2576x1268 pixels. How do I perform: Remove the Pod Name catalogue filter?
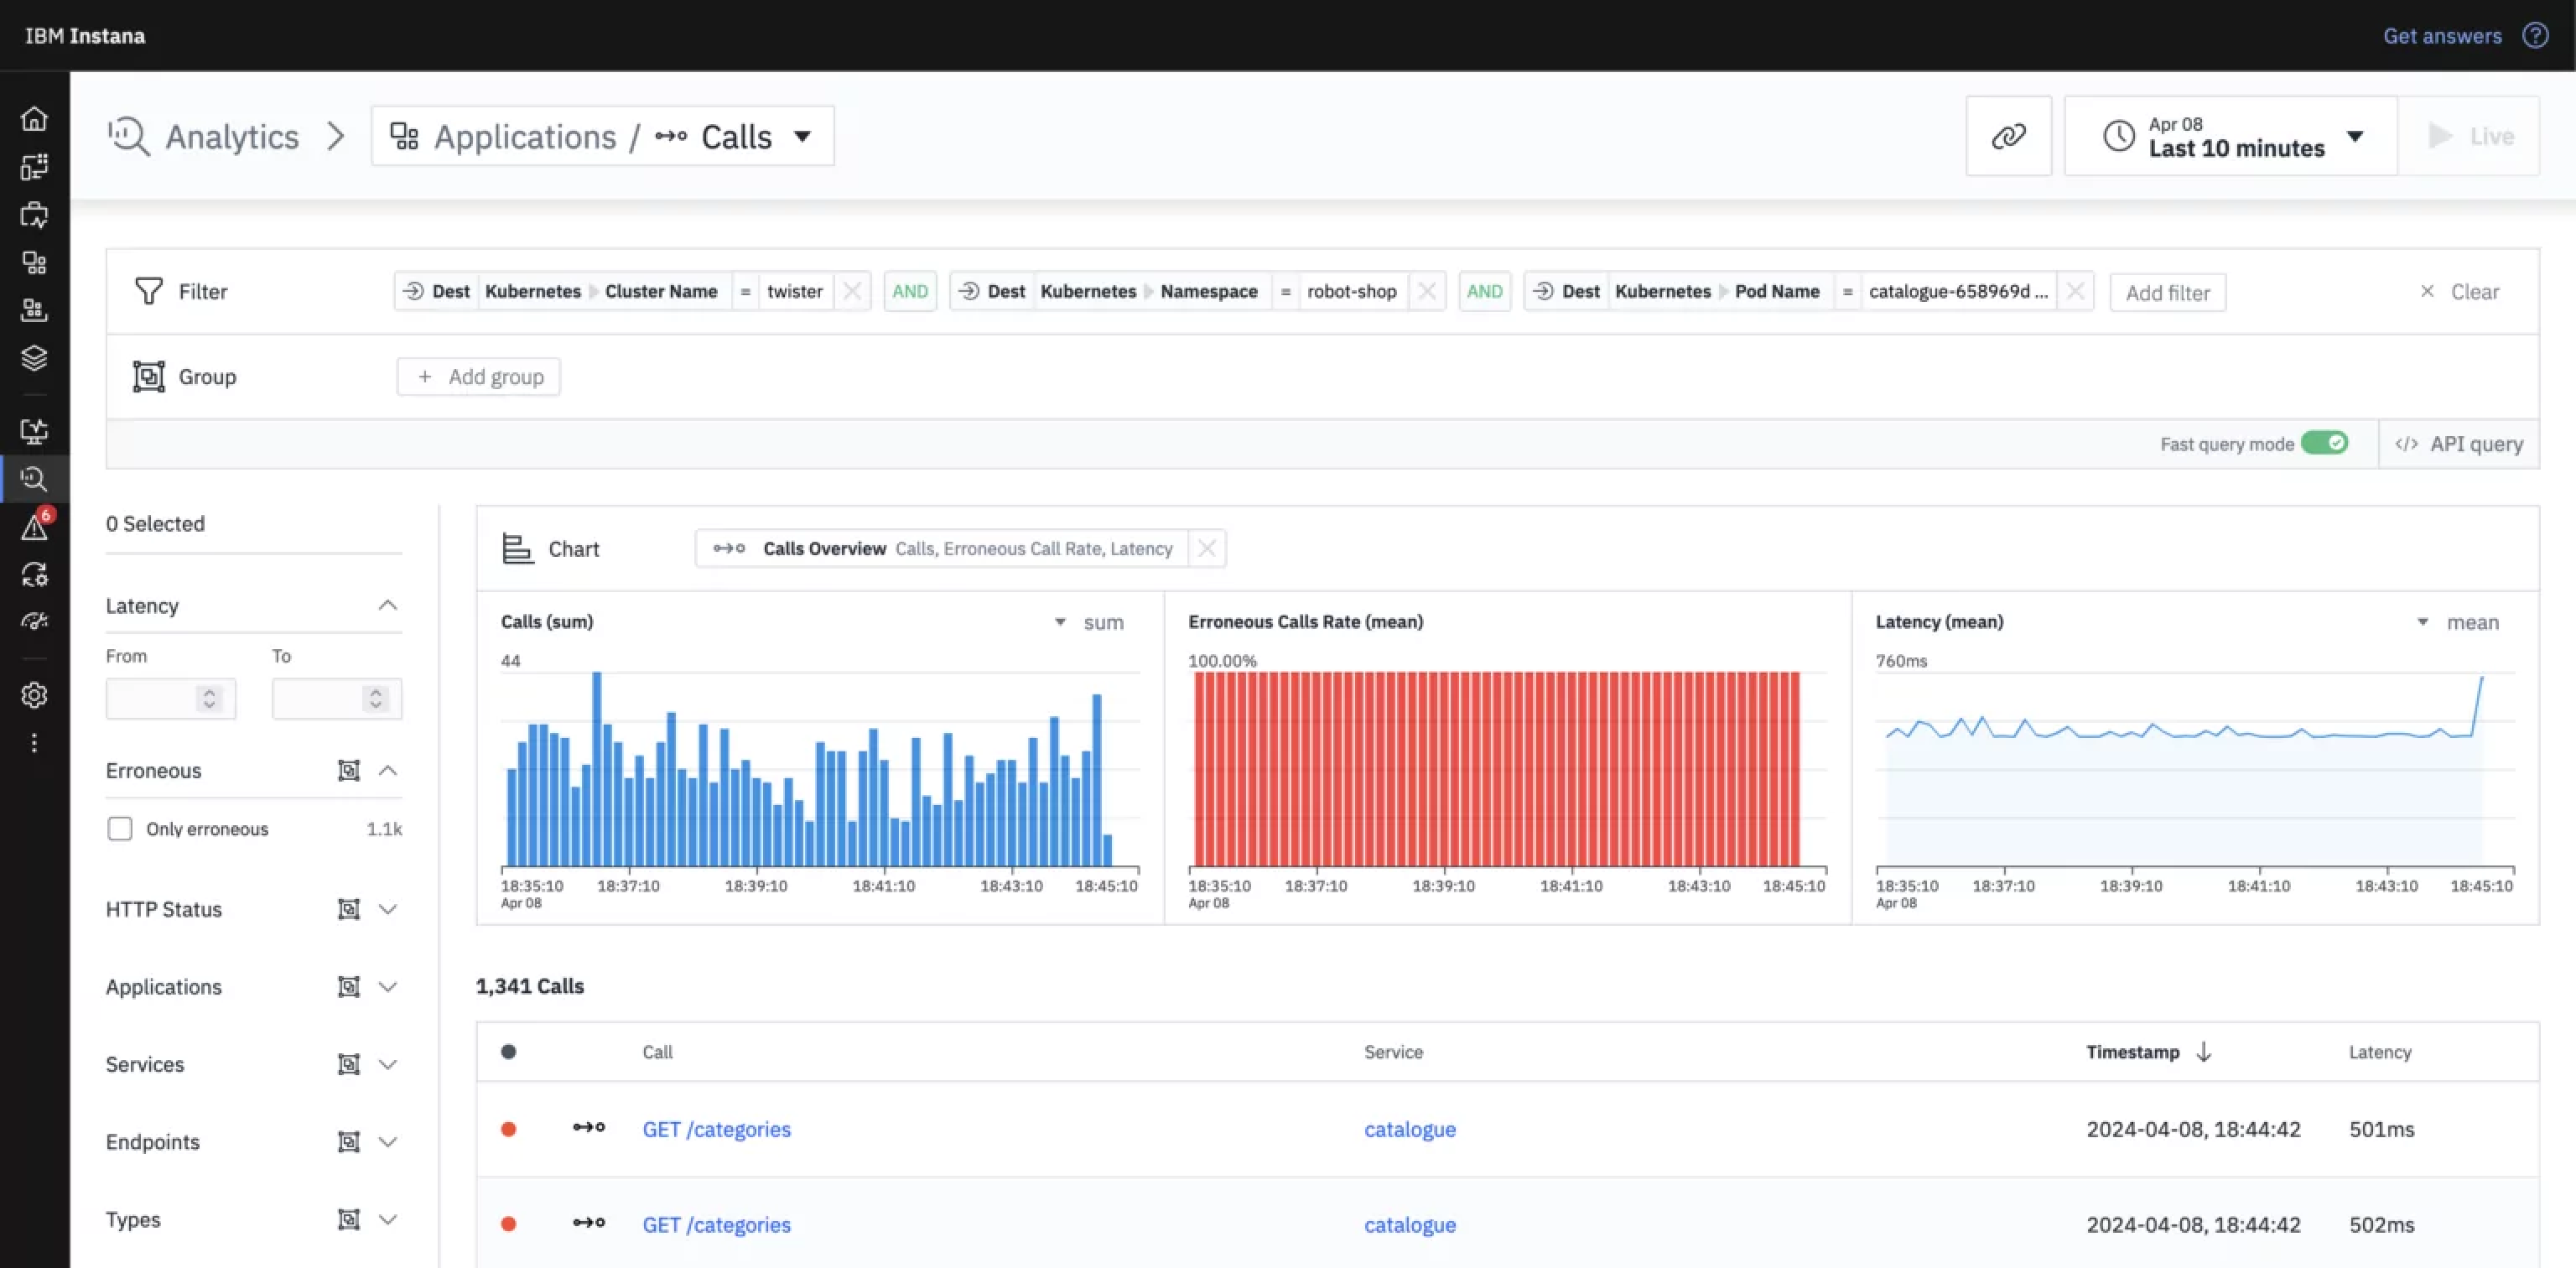(2075, 291)
